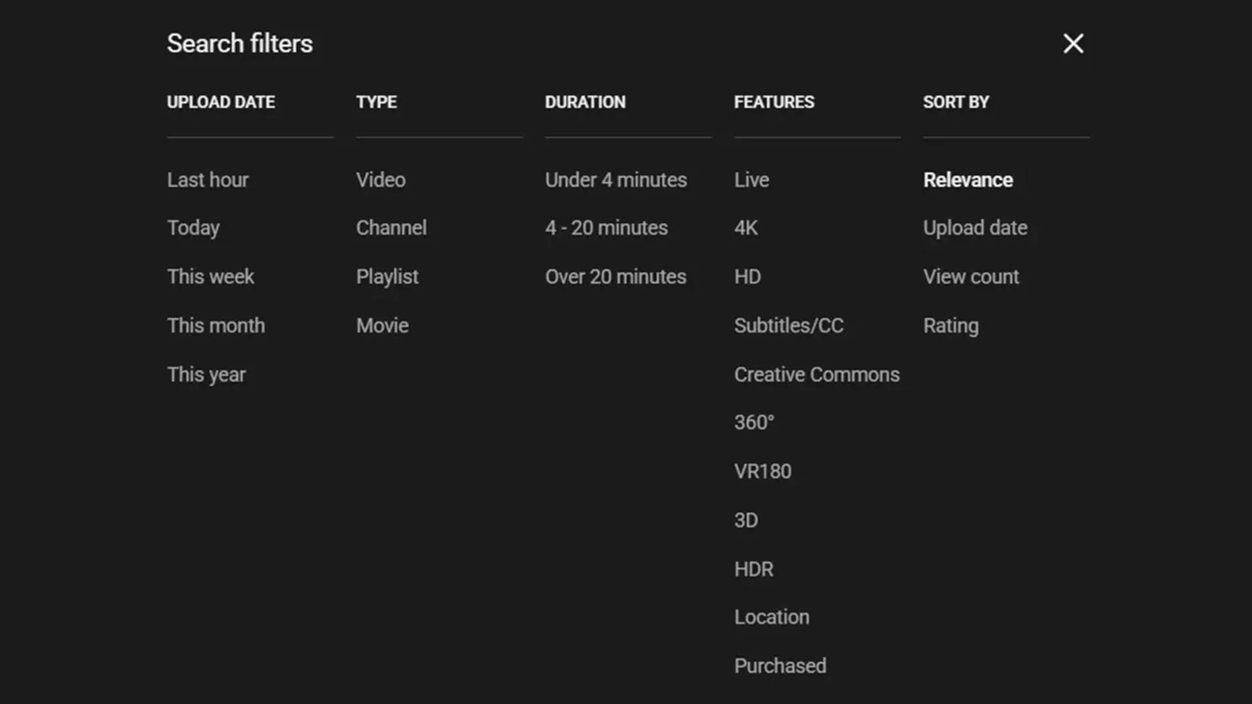The width and height of the screenshot is (1252, 704).
Task: Enable the Subtitles/CC filter
Action: coord(789,325)
